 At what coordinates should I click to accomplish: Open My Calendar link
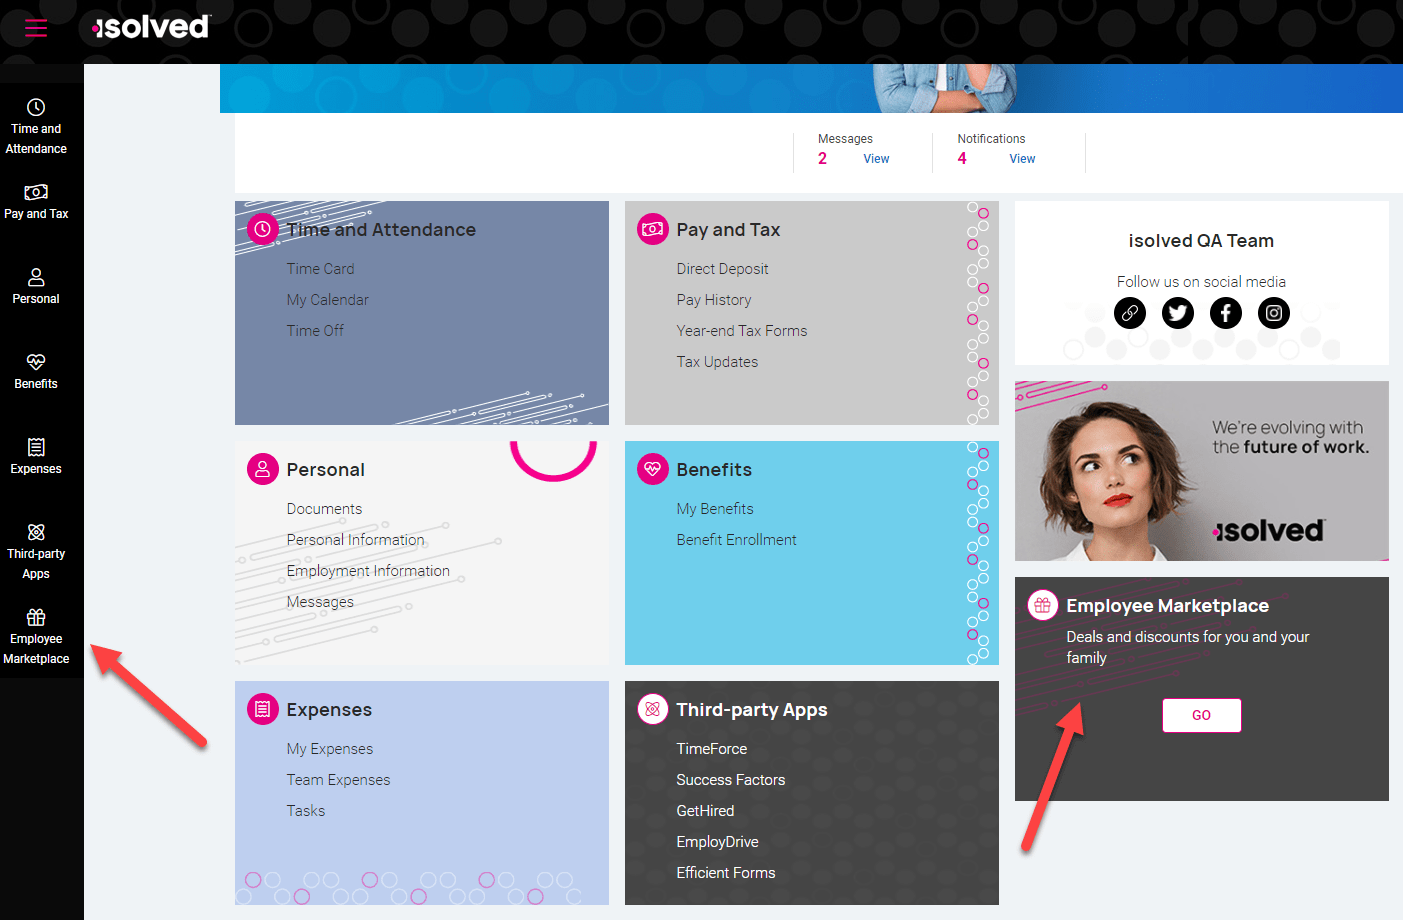327,300
